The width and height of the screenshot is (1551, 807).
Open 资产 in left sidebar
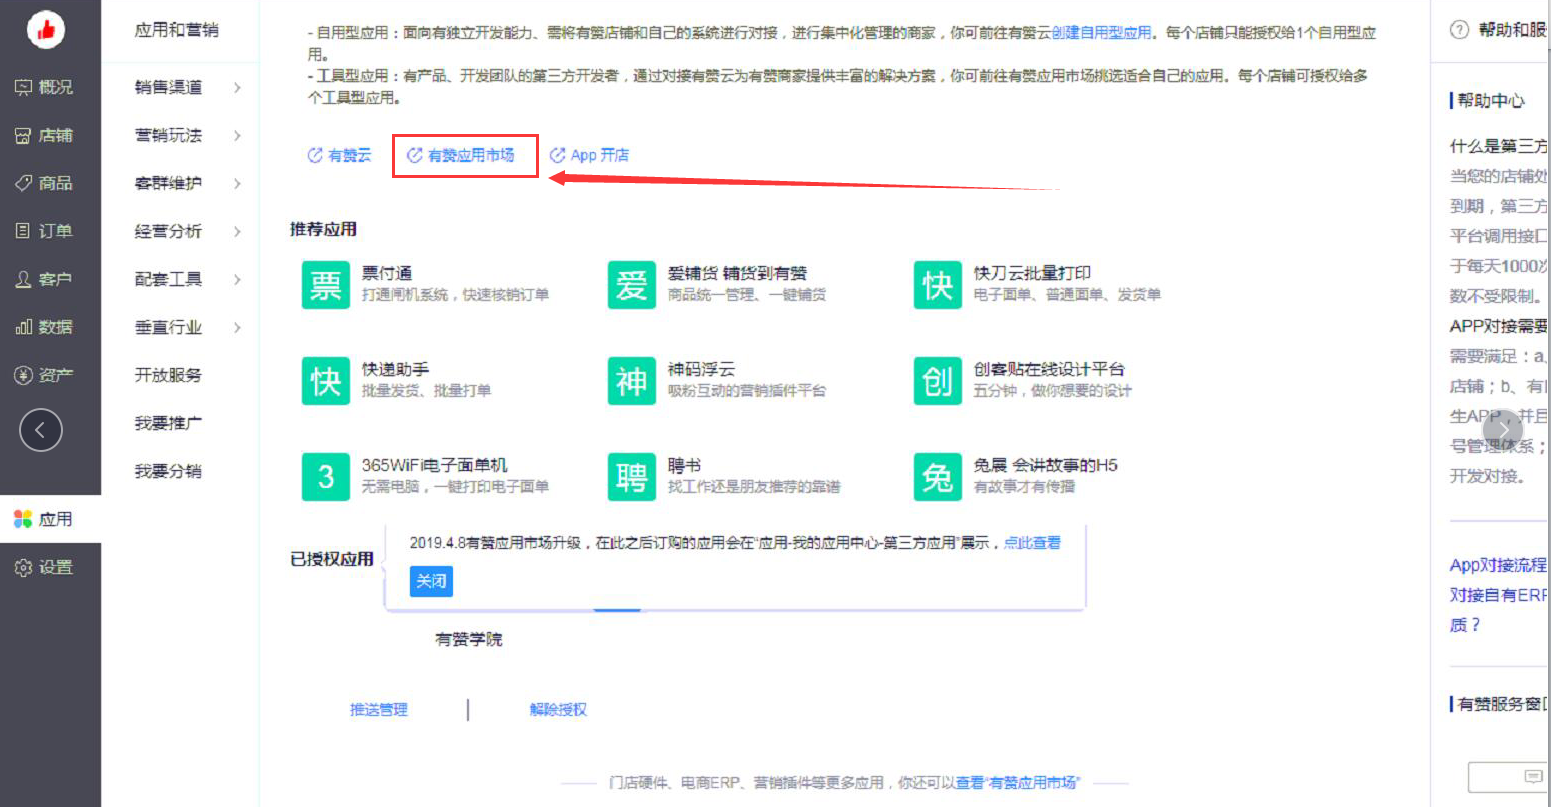pos(45,375)
